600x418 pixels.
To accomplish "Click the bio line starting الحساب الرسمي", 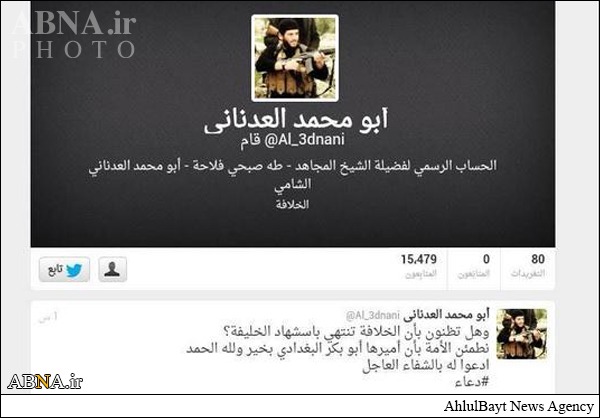I will coord(293,167).
